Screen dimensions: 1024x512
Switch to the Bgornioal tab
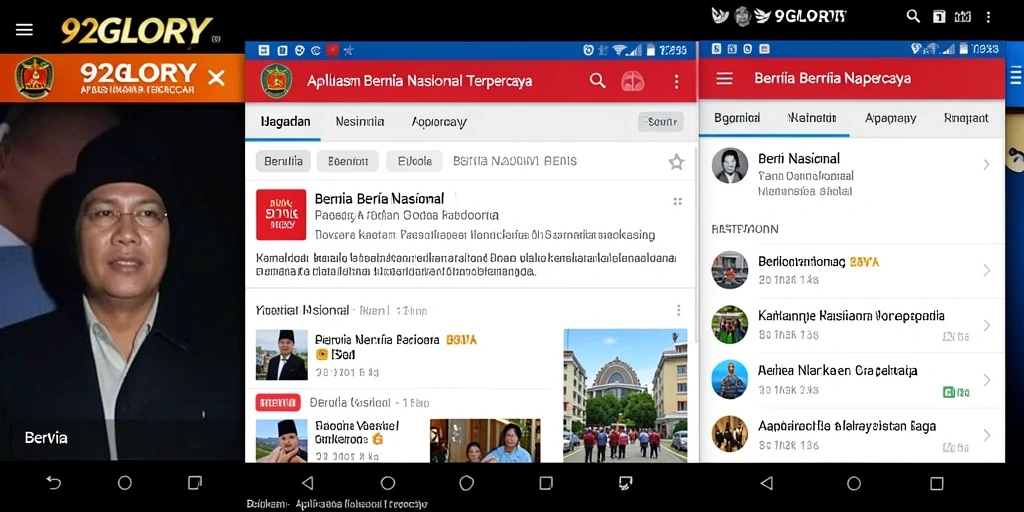coord(737,118)
